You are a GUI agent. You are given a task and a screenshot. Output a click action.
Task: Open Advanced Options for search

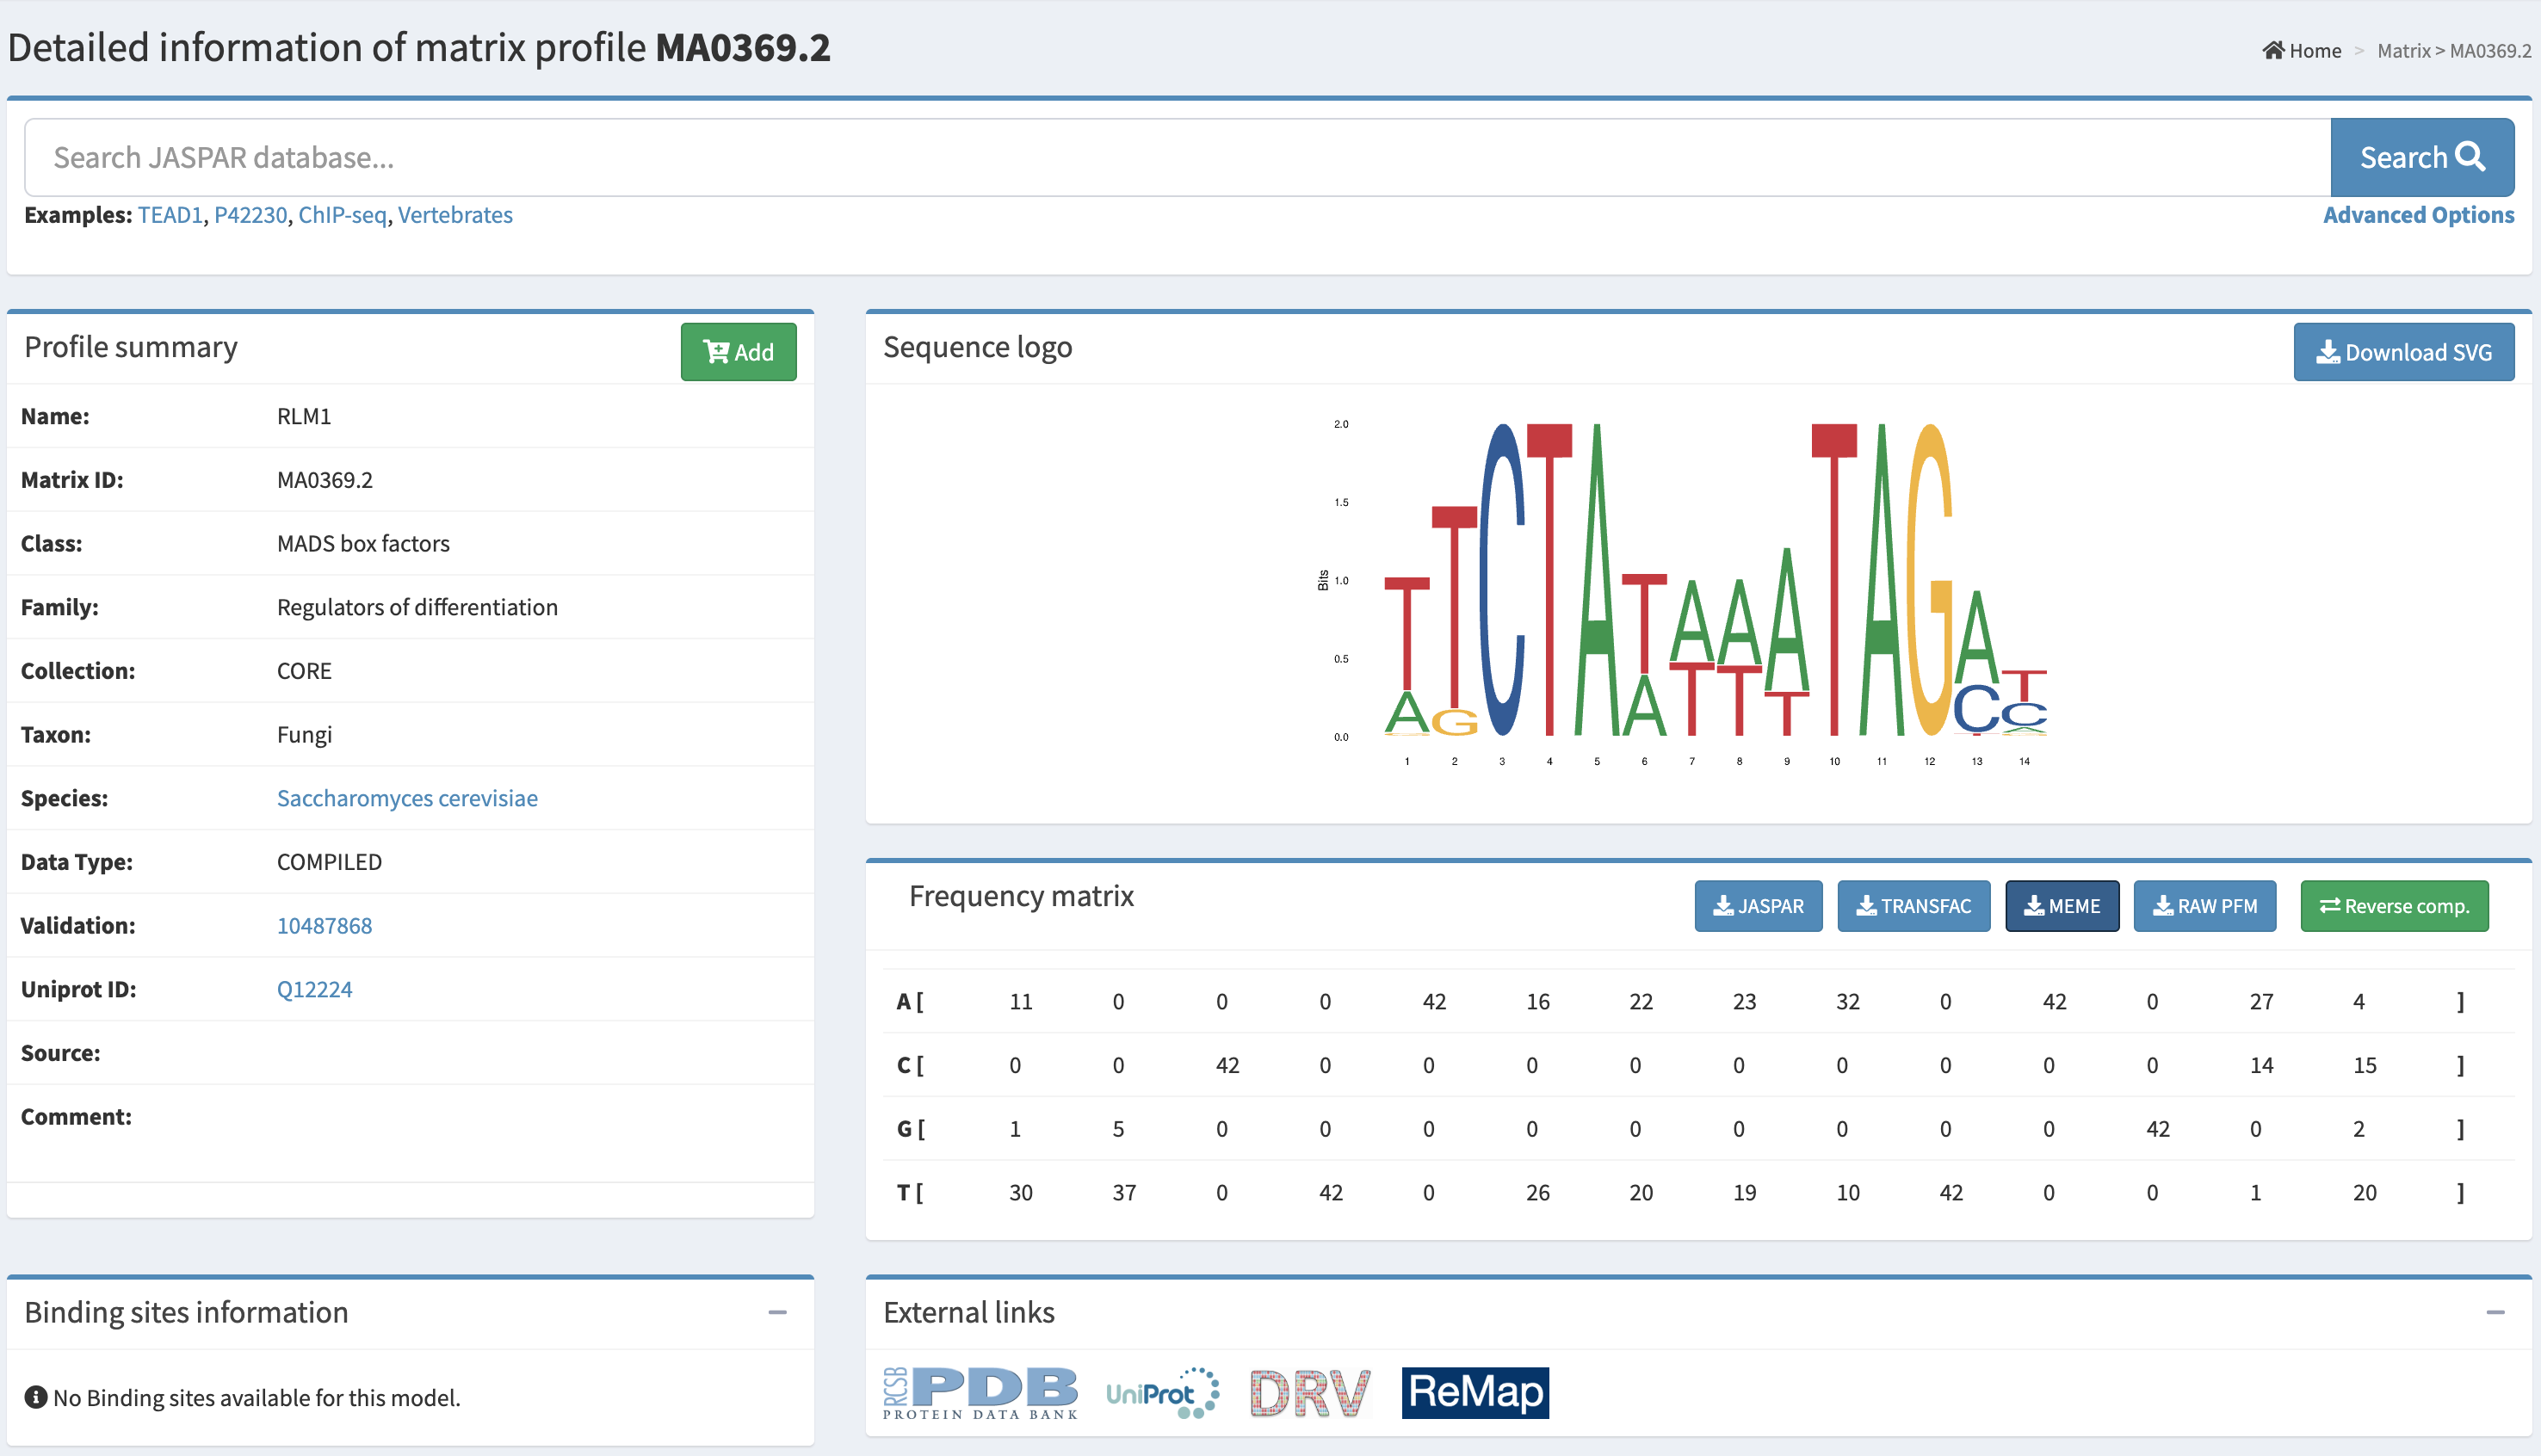click(x=2417, y=215)
